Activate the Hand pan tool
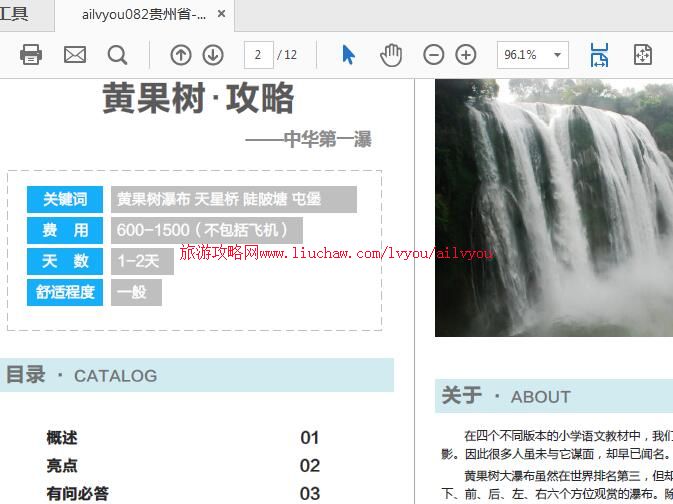This screenshot has height=504, width=673. (x=391, y=55)
